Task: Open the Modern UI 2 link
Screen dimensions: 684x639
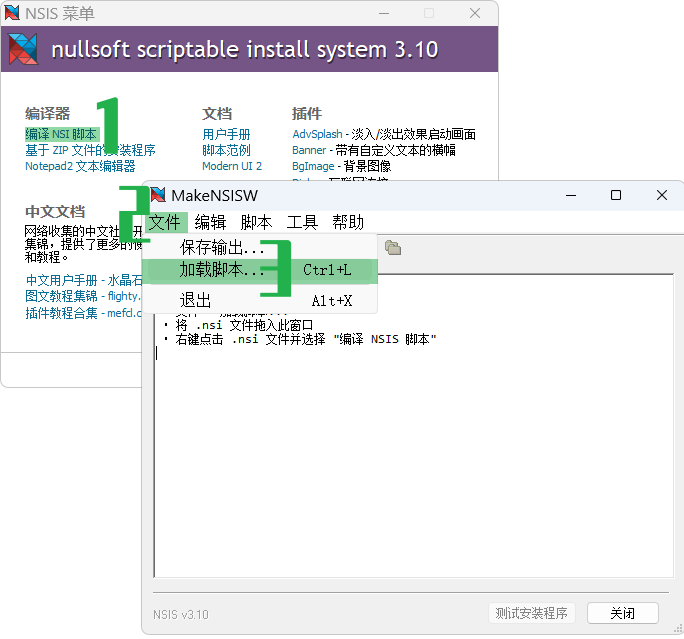Action: (232, 166)
